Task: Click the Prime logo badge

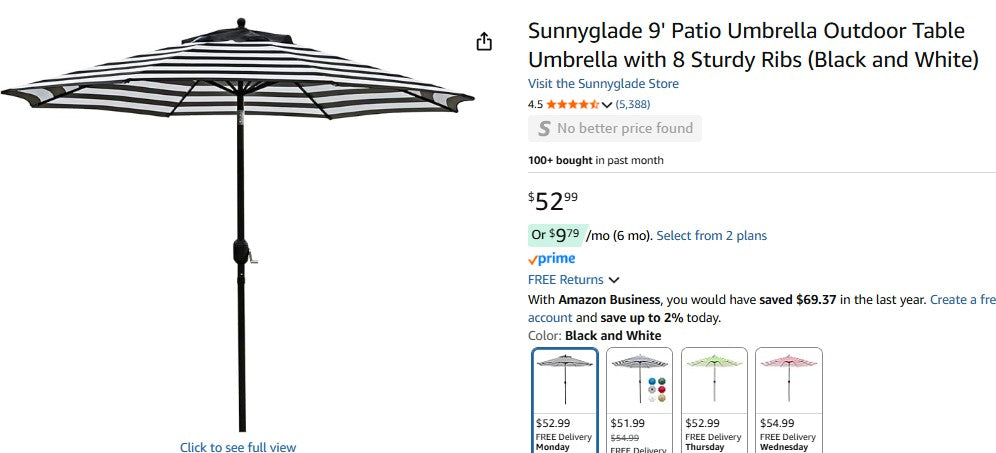Action: point(552,259)
